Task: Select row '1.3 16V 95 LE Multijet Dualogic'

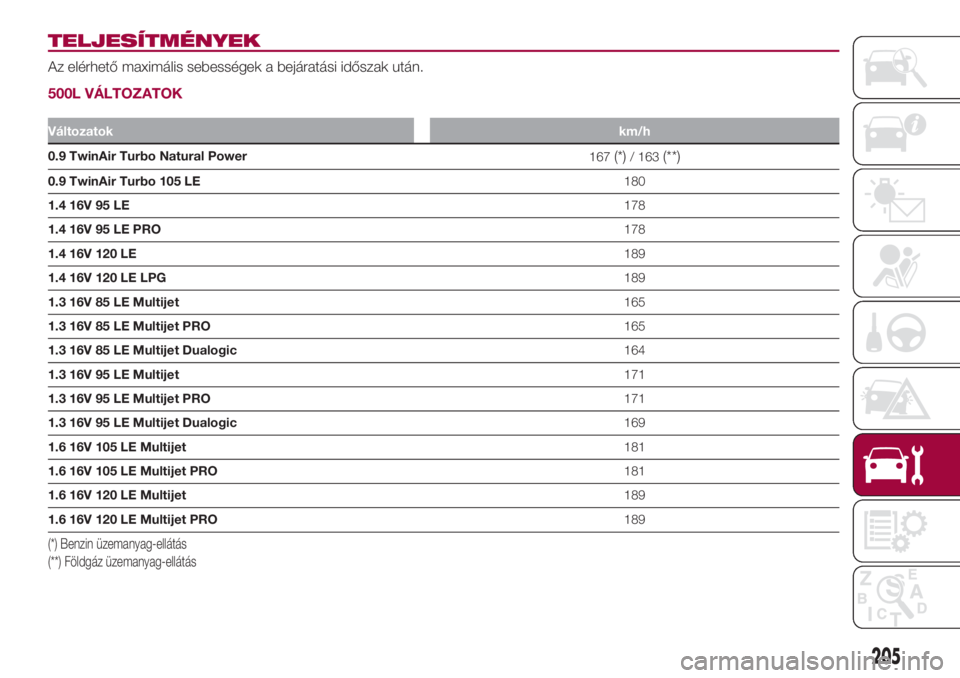Action: pyautogui.click(x=443, y=423)
